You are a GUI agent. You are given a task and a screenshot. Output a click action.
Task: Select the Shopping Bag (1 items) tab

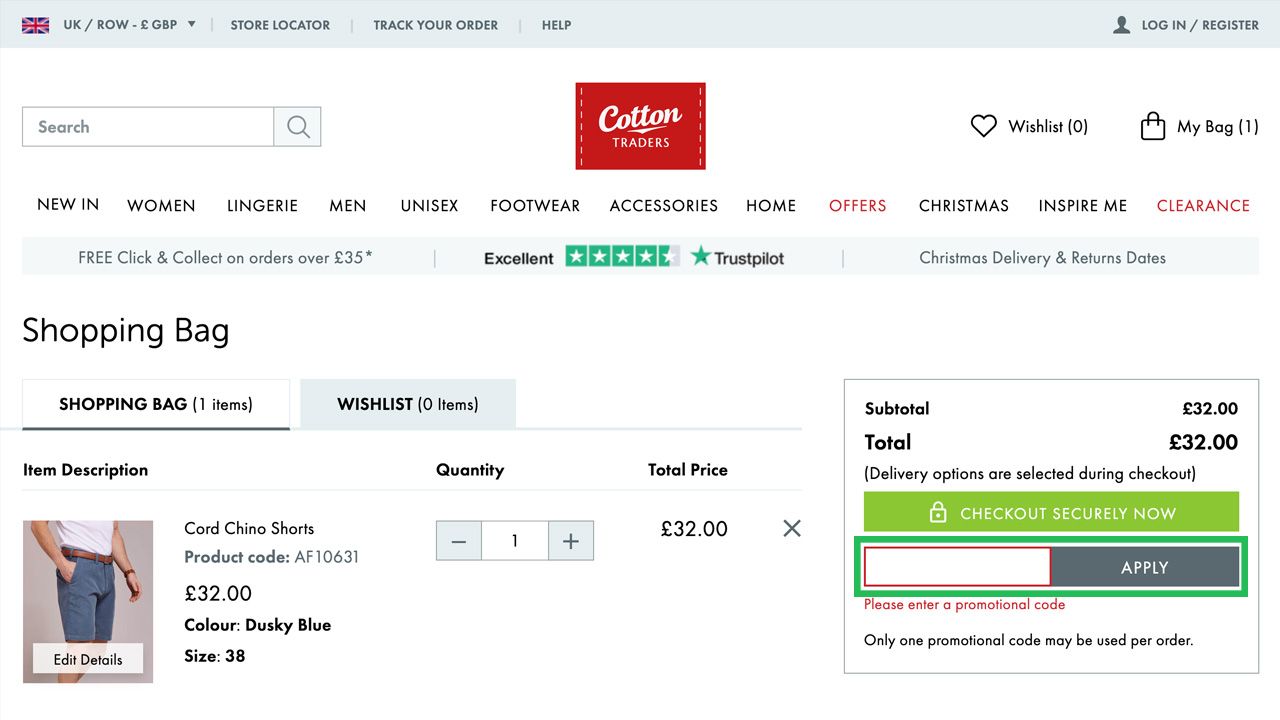click(x=156, y=404)
